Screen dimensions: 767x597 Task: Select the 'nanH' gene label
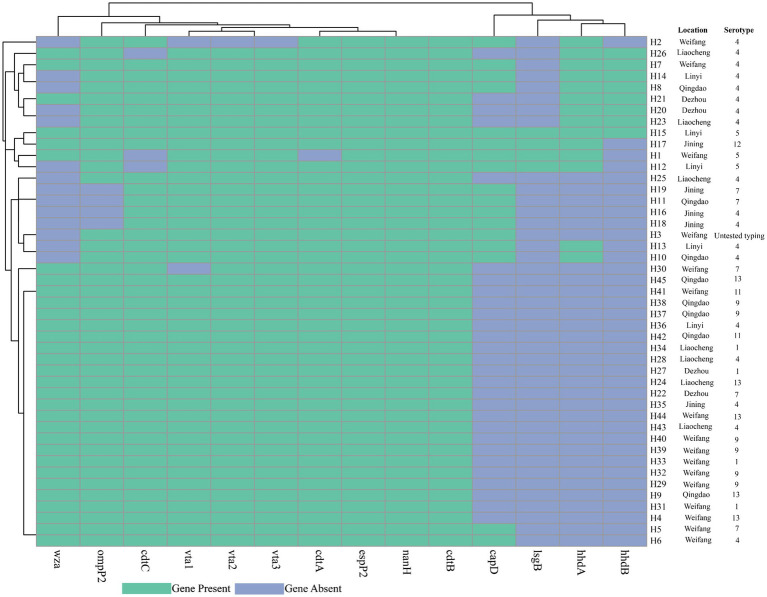click(406, 562)
